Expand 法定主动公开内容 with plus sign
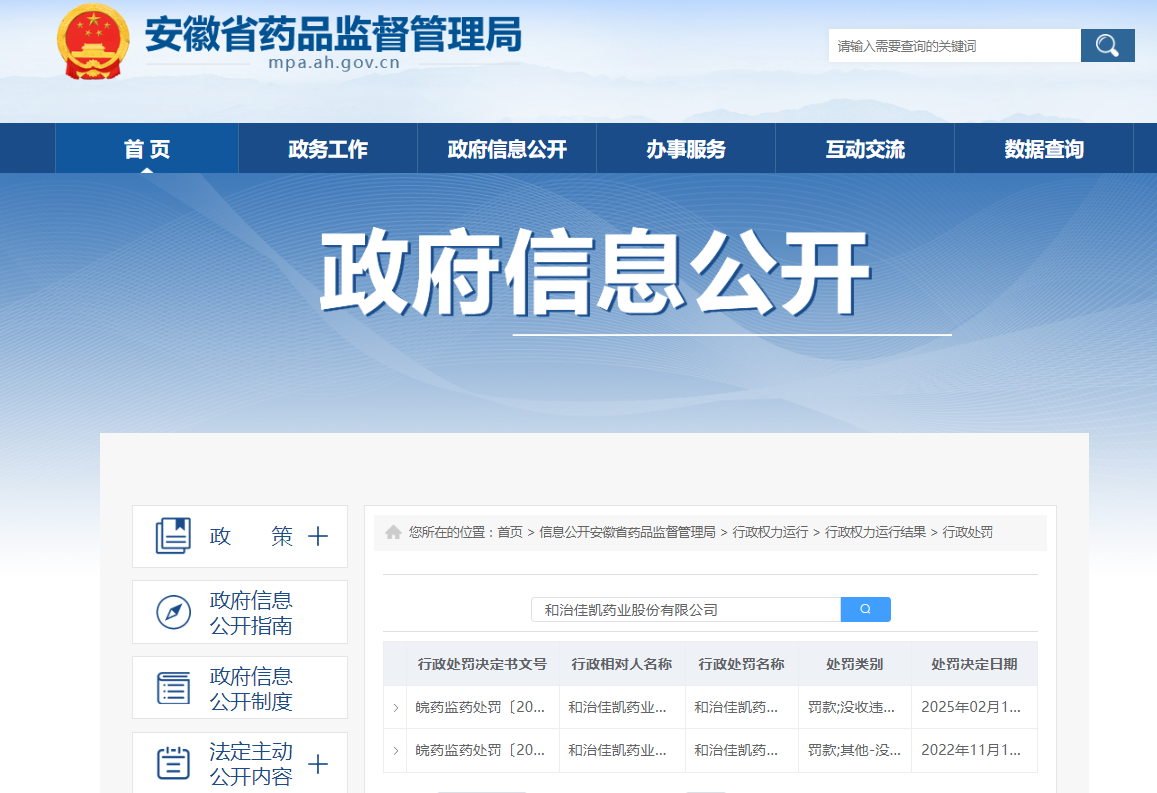 tap(318, 764)
